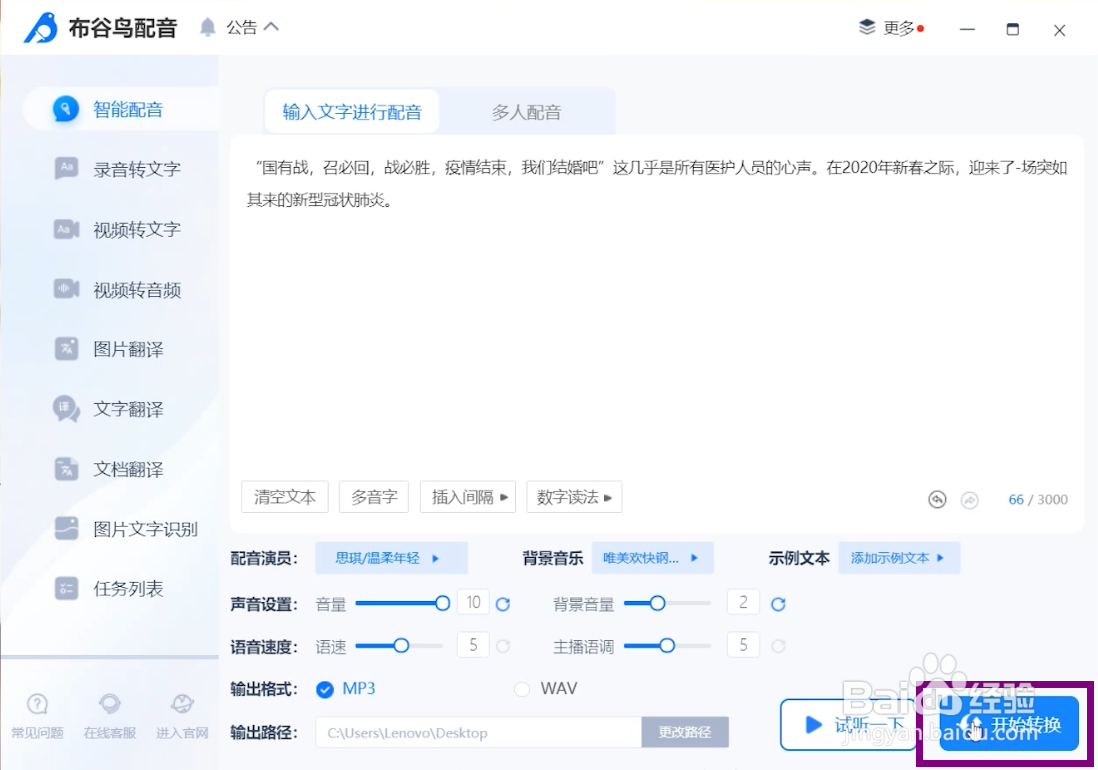The height and width of the screenshot is (770, 1098).
Task: Open the 智能配音 sidebar section
Action: [x=120, y=109]
